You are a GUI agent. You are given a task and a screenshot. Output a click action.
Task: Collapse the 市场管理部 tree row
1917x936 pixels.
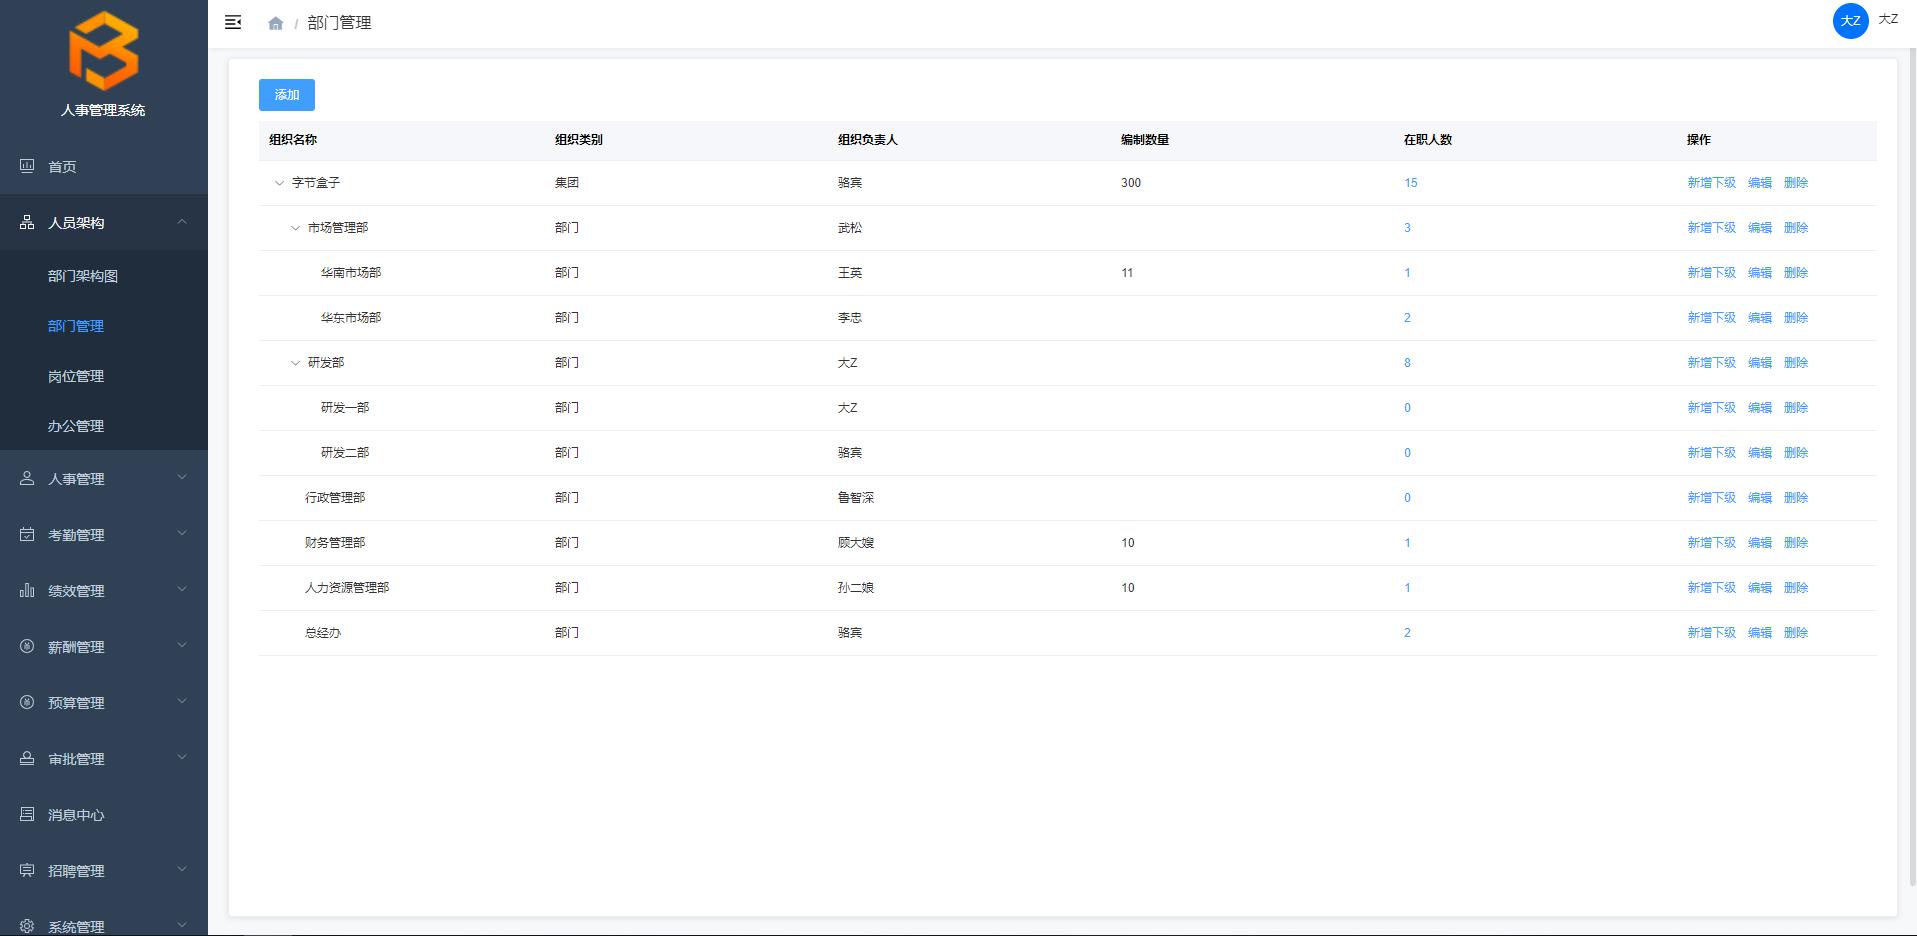point(295,228)
